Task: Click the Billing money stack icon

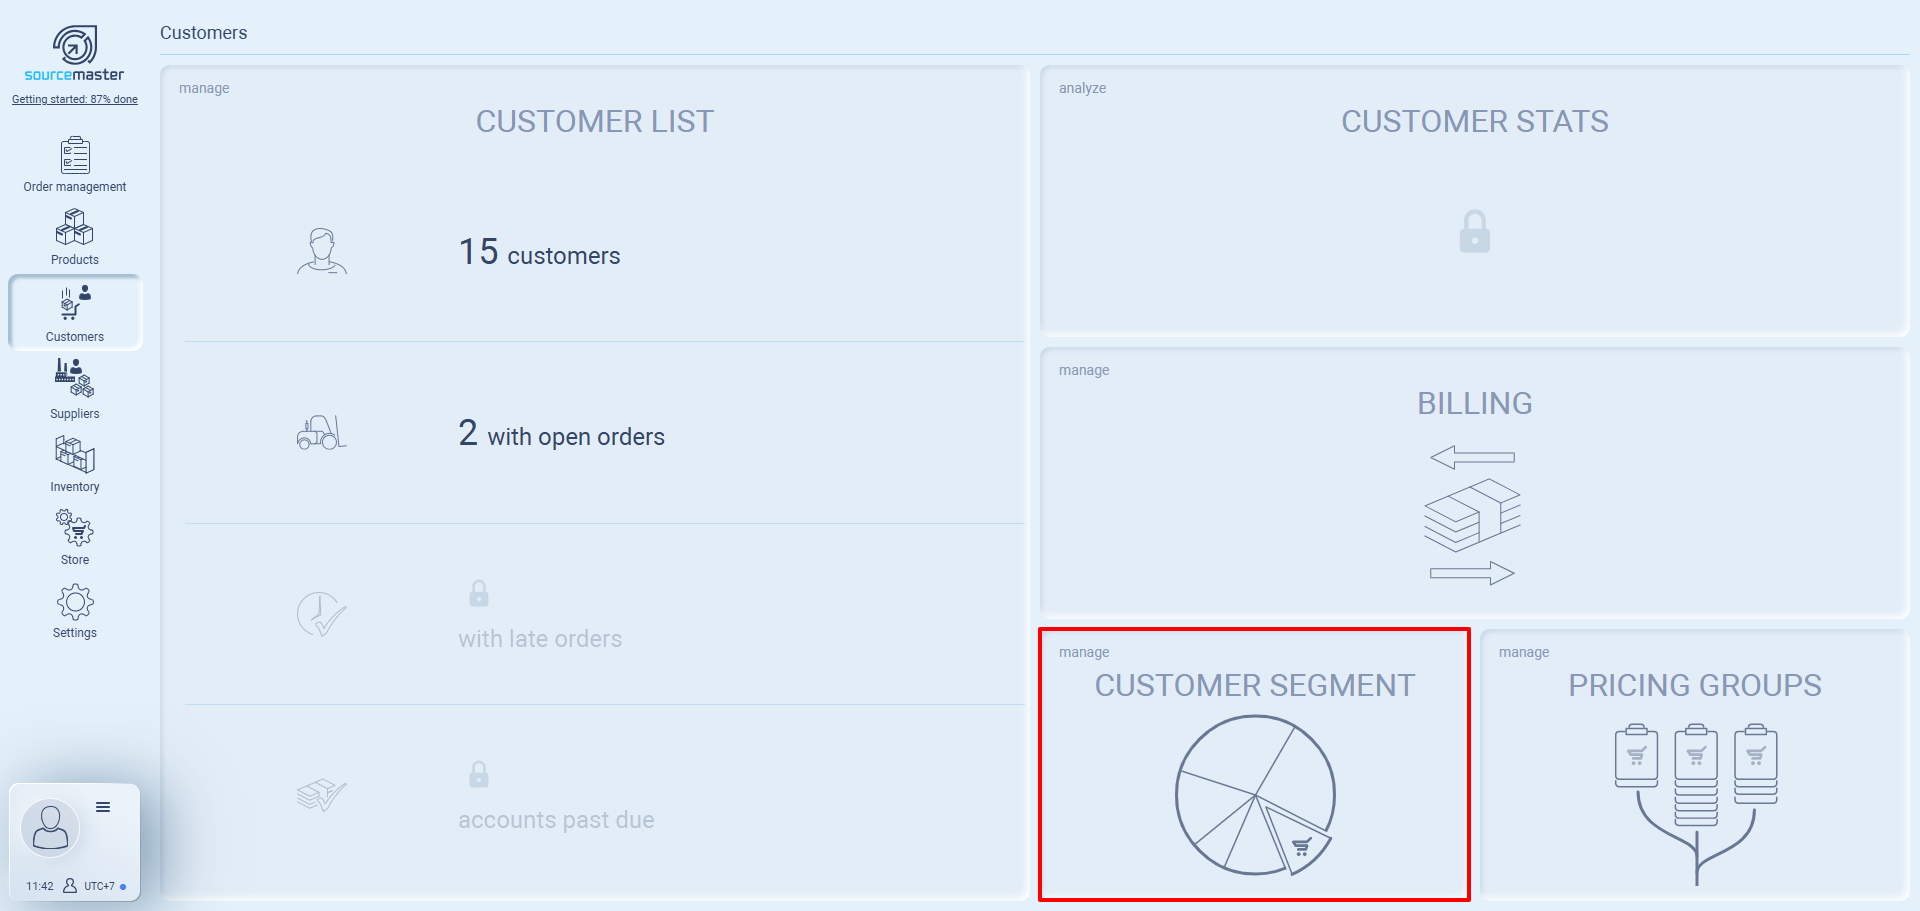Action: (1473, 515)
